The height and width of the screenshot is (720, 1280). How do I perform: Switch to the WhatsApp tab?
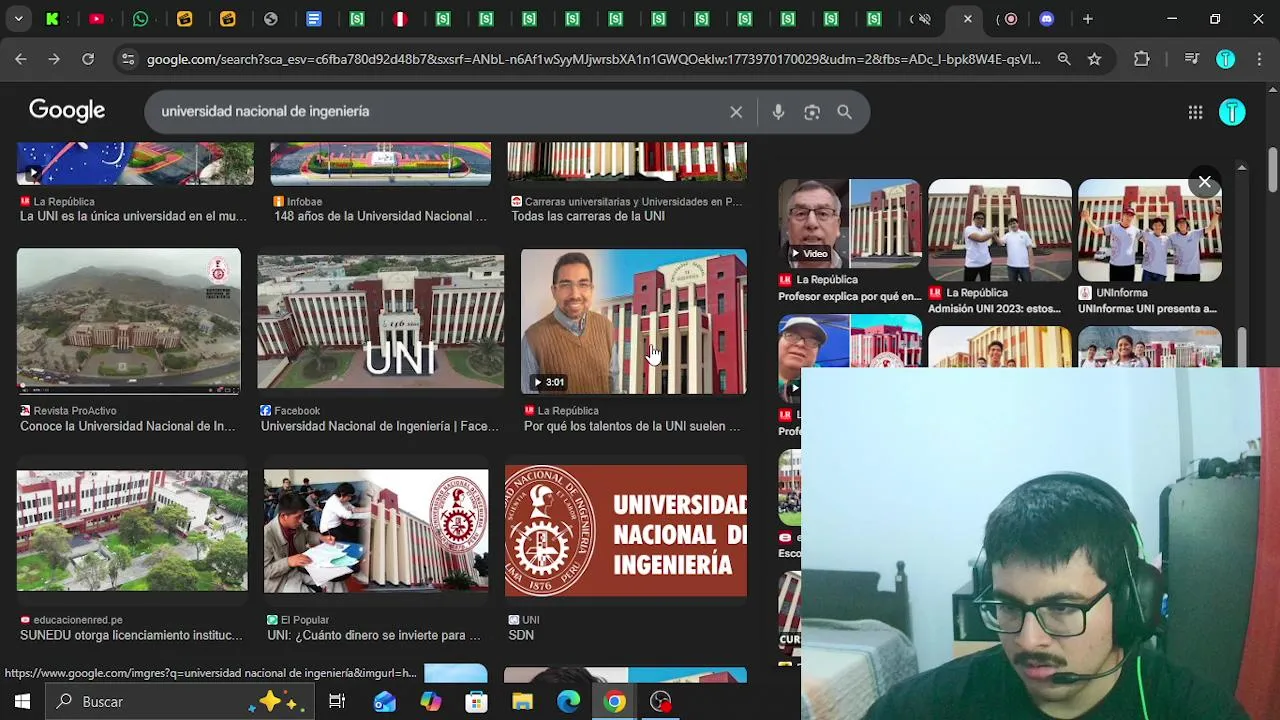pos(140,19)
